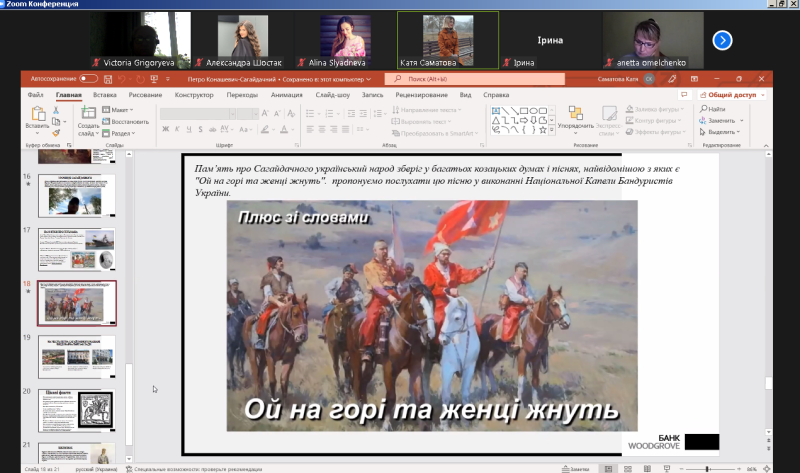Show more Zoom participants with blue arrow
The width and height of the screenshot is (800, 473).
pos(722,40)
